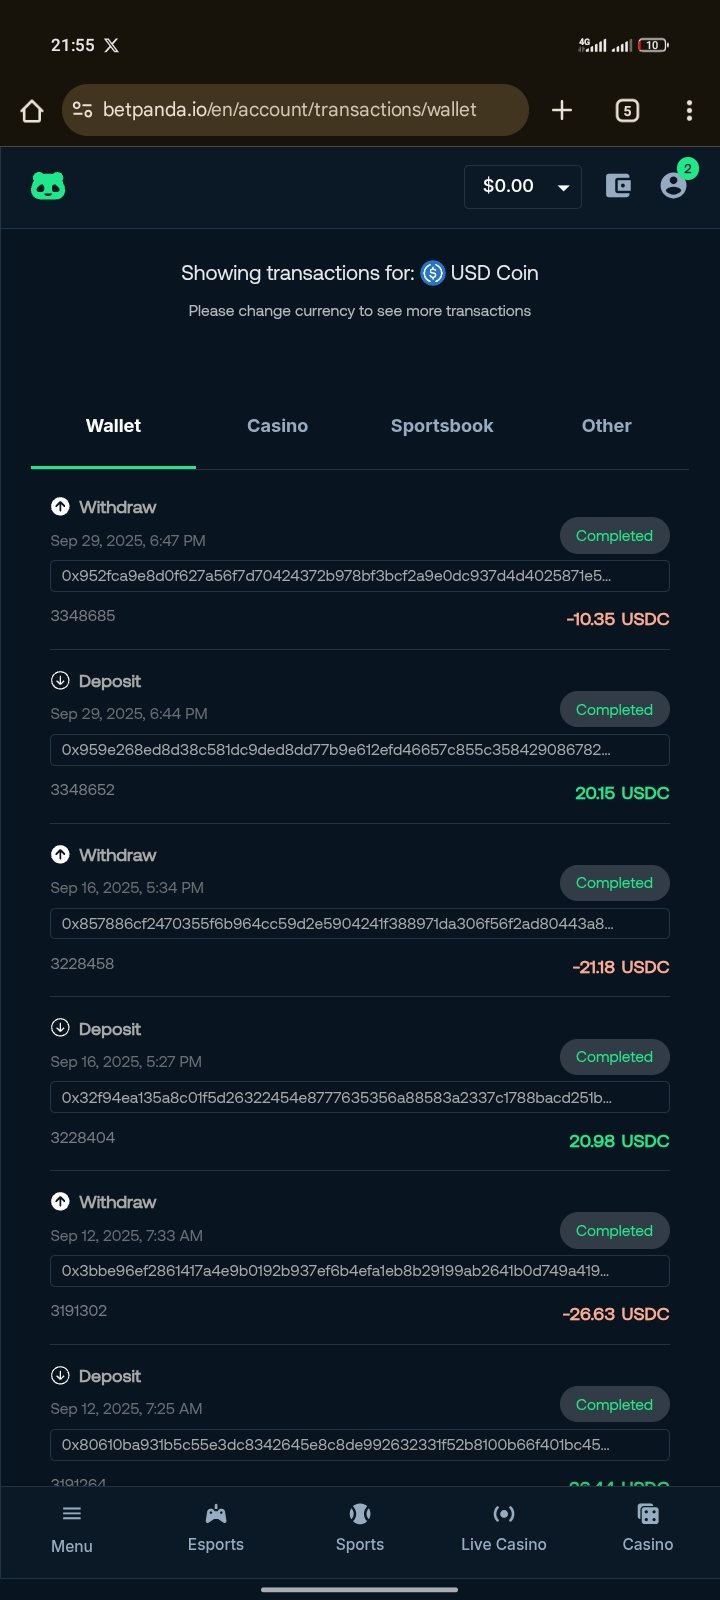The image size is (720, 1600).
Task: Open the wallet icon in header
Action: (618, 186)
